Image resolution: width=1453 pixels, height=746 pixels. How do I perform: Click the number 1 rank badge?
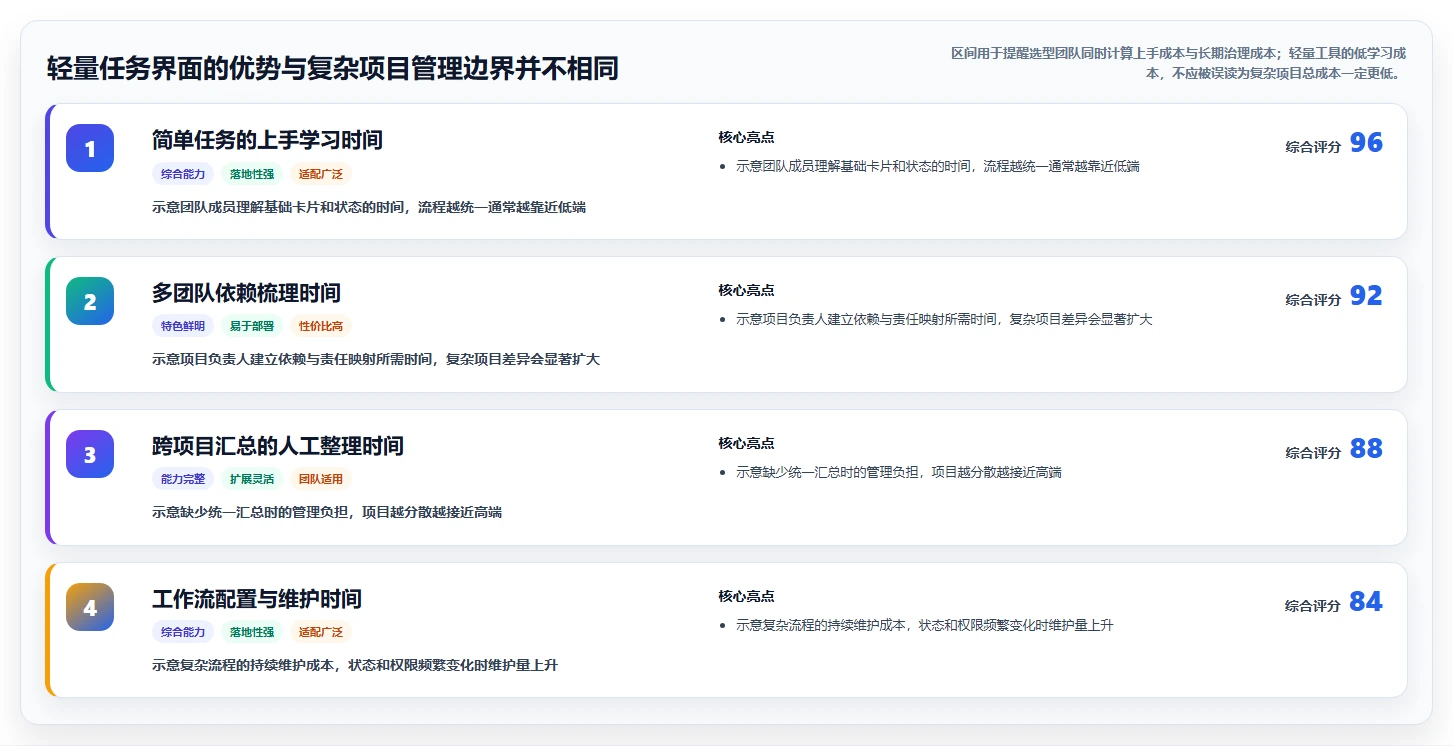(90, 148)
